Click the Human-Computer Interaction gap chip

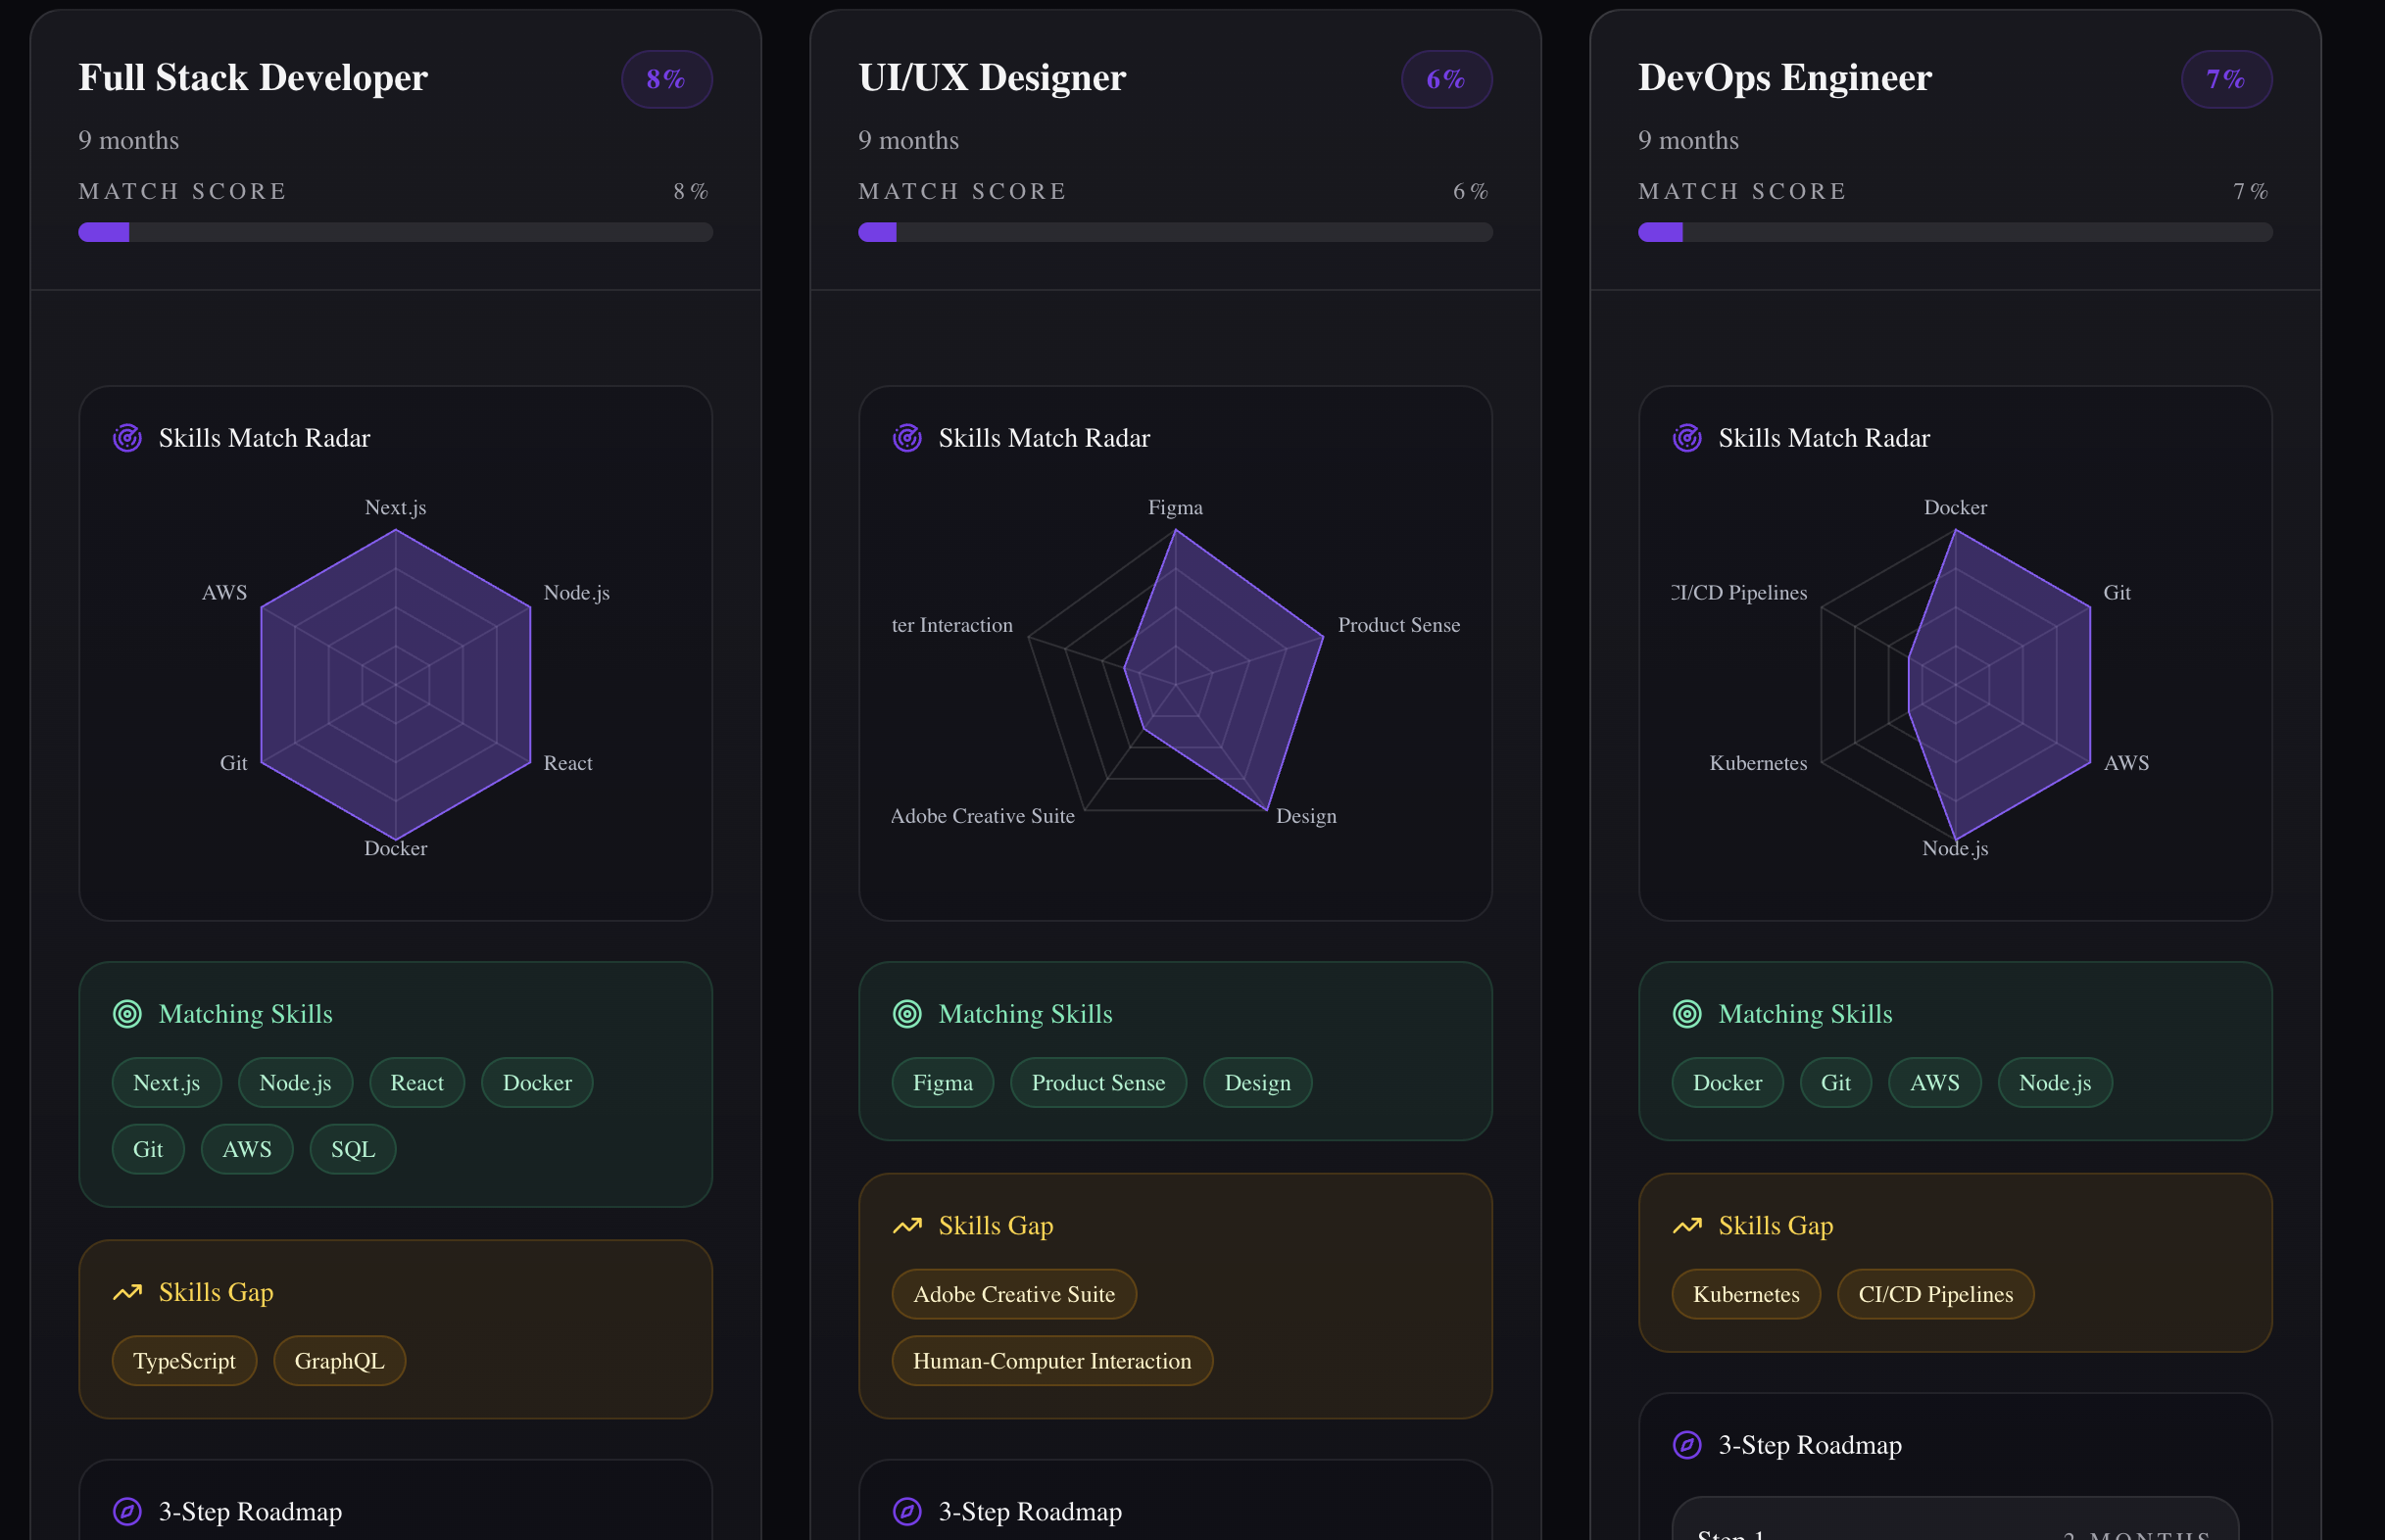point(1052,1361)
